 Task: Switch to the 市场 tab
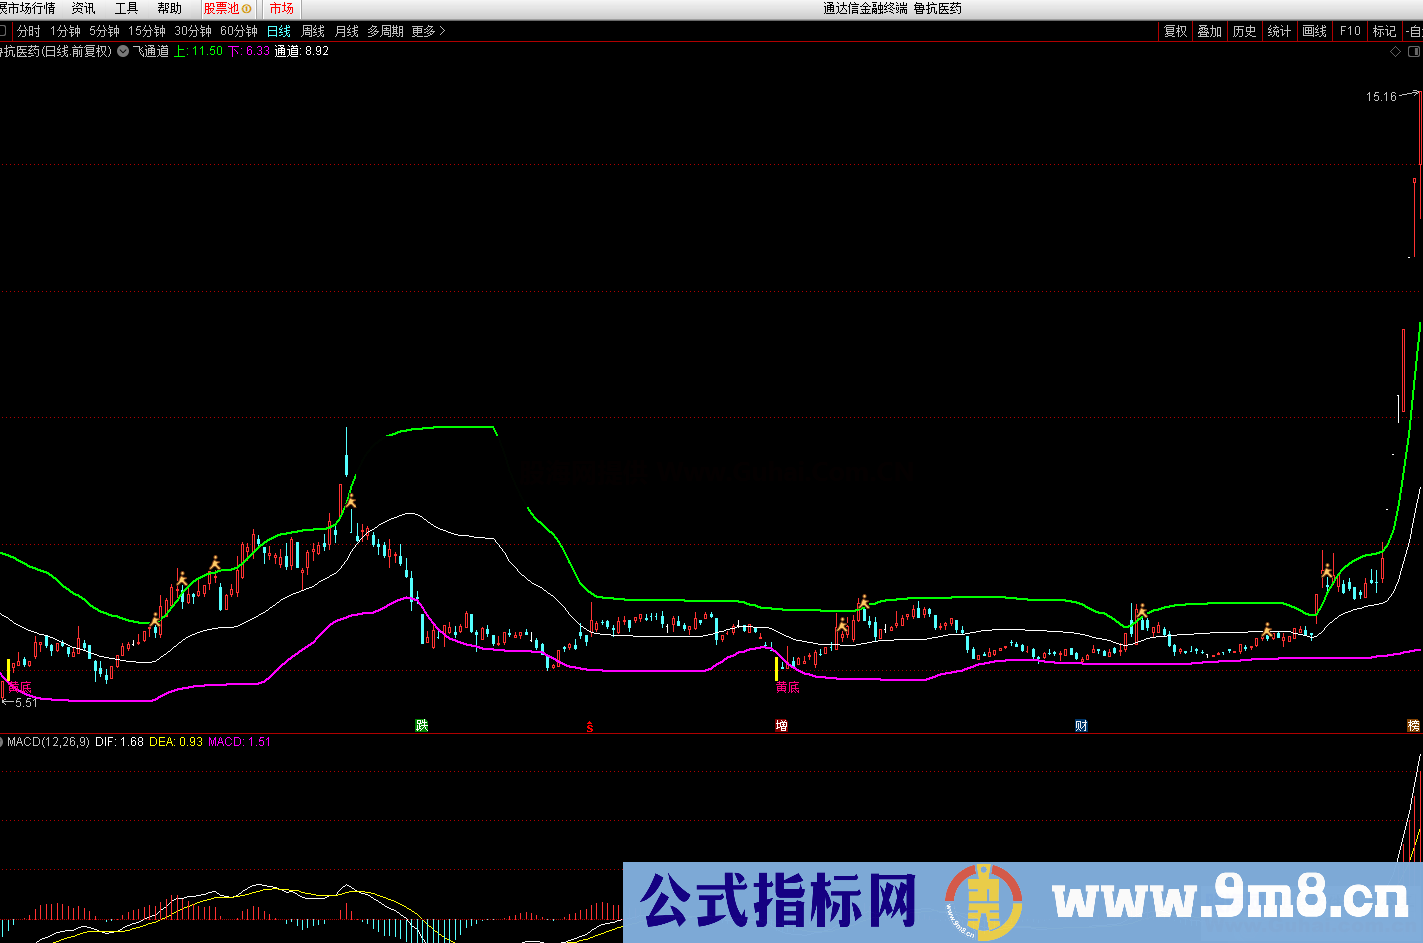tap(281, 8)
